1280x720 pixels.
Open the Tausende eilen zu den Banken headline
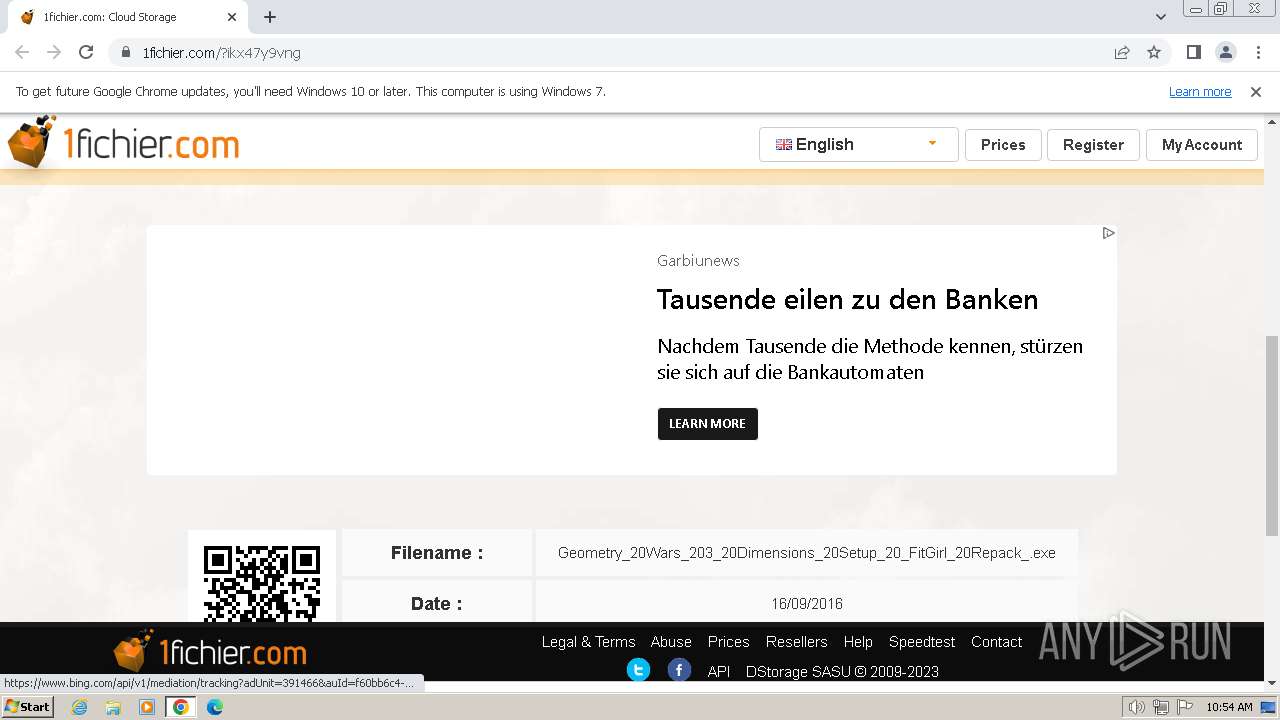[847, 299]
